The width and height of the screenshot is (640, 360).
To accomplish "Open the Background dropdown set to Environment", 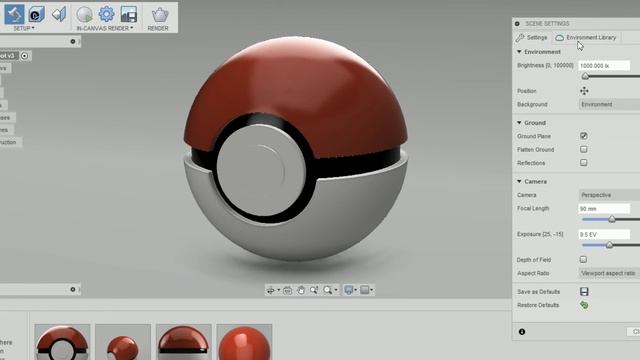I will [x=609, y=104].
